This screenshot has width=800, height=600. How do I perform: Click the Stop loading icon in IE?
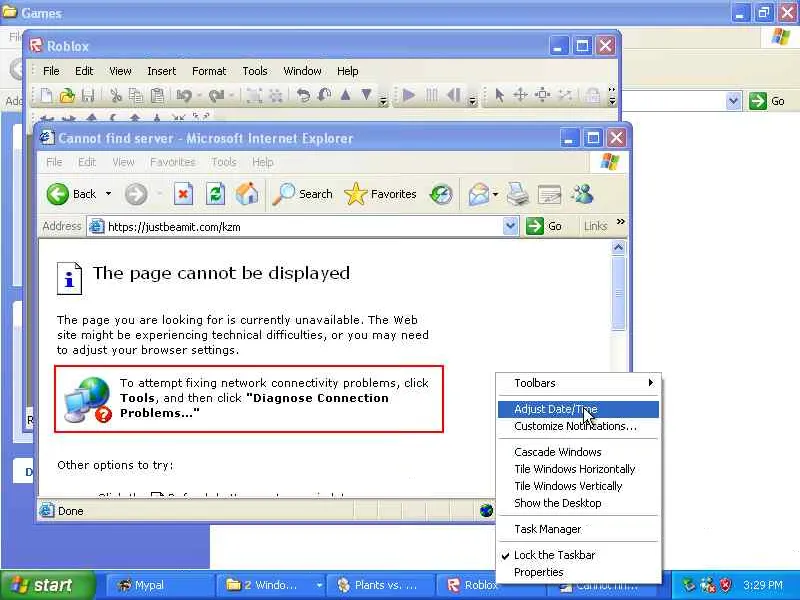[x=184, y=194]
